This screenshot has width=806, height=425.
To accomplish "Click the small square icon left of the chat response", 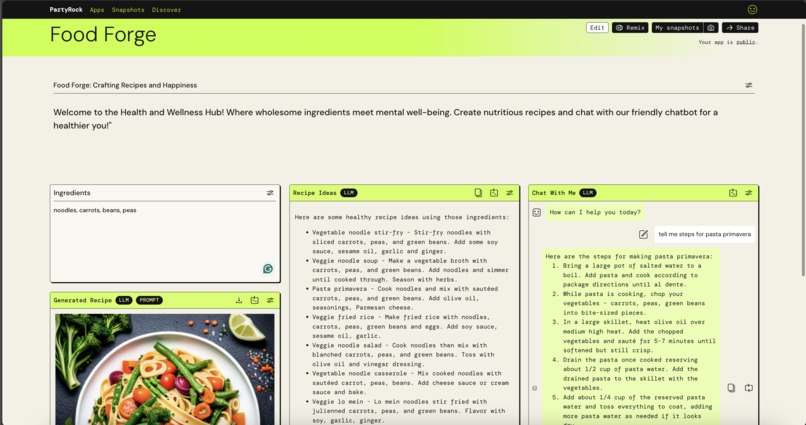I will (535, 388).
